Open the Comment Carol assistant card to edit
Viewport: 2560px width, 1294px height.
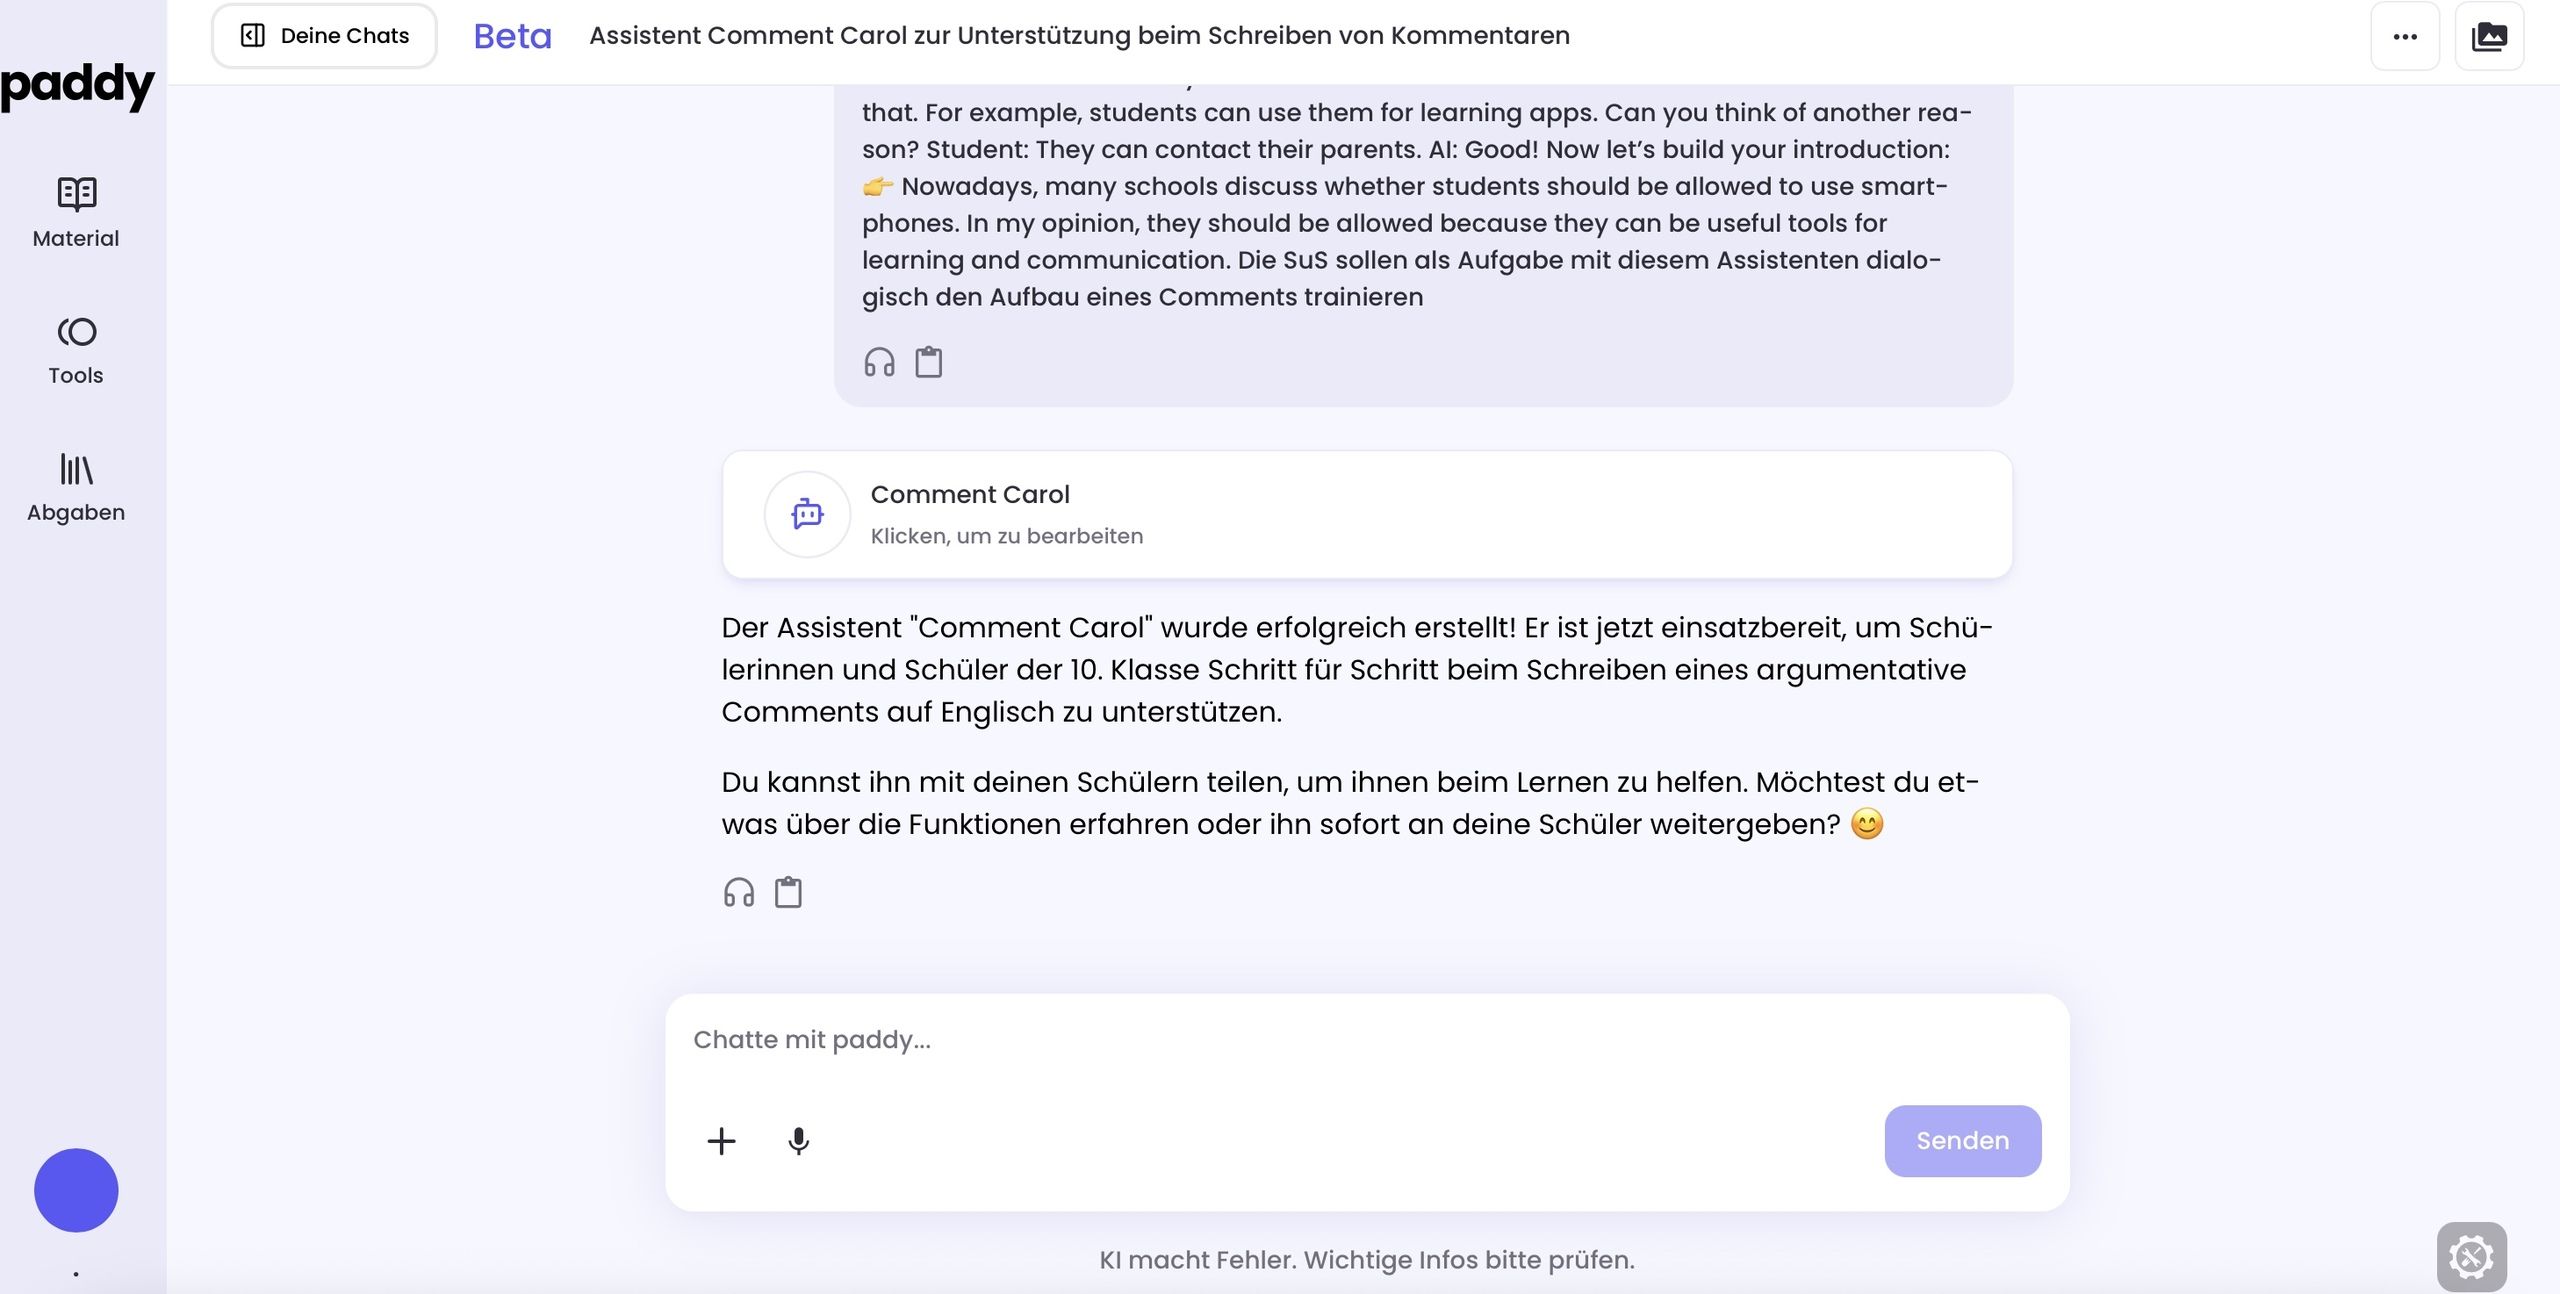1366,514
